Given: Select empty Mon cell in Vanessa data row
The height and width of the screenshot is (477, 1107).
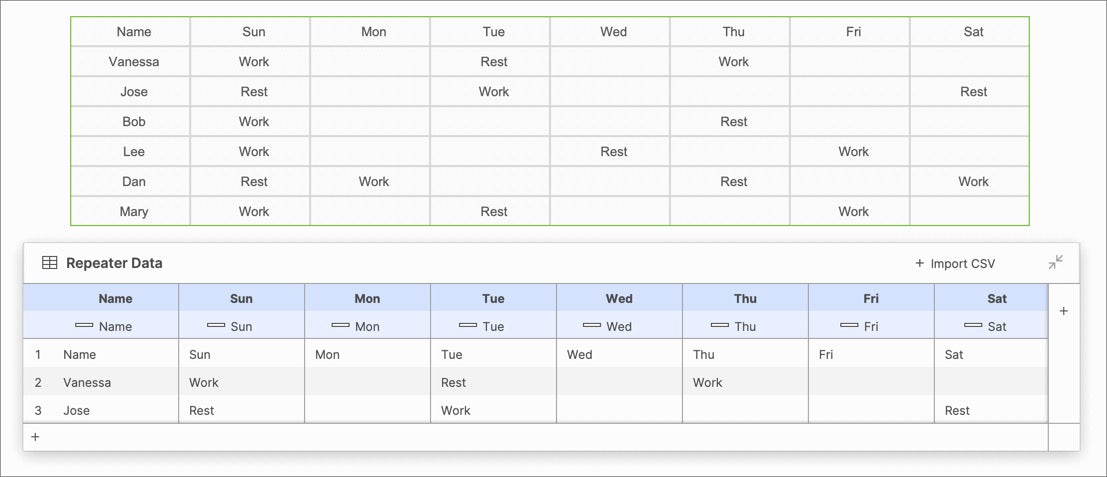Looking at the screenshot, I should click(x=368, y=382).
